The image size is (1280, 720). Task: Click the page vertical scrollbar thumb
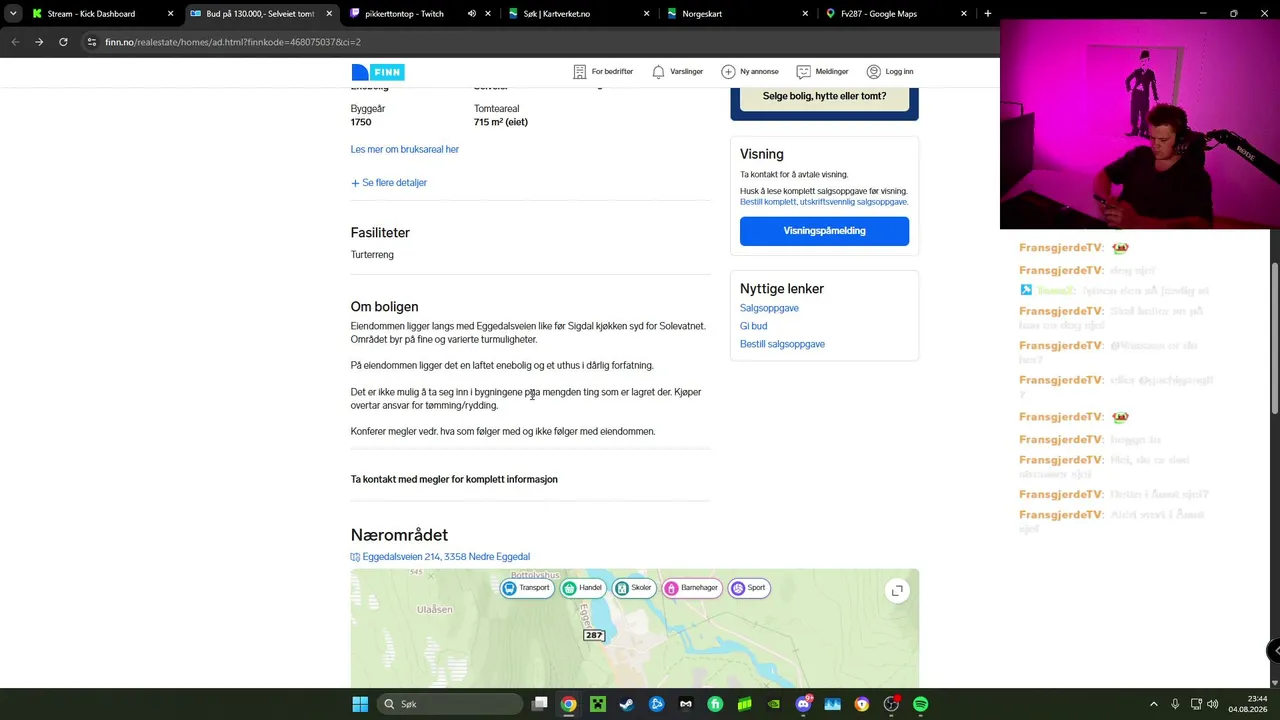coord(1274,337)
